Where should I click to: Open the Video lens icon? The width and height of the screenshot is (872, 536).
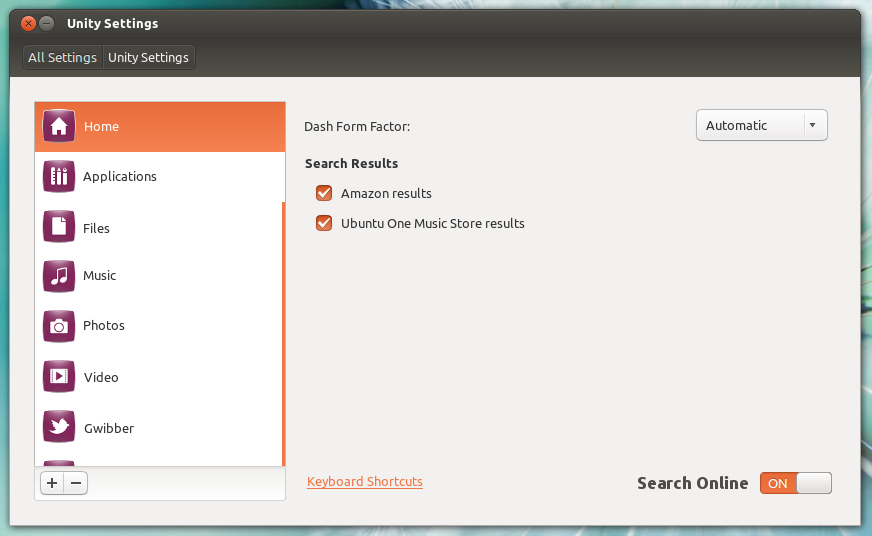point(59,376)
